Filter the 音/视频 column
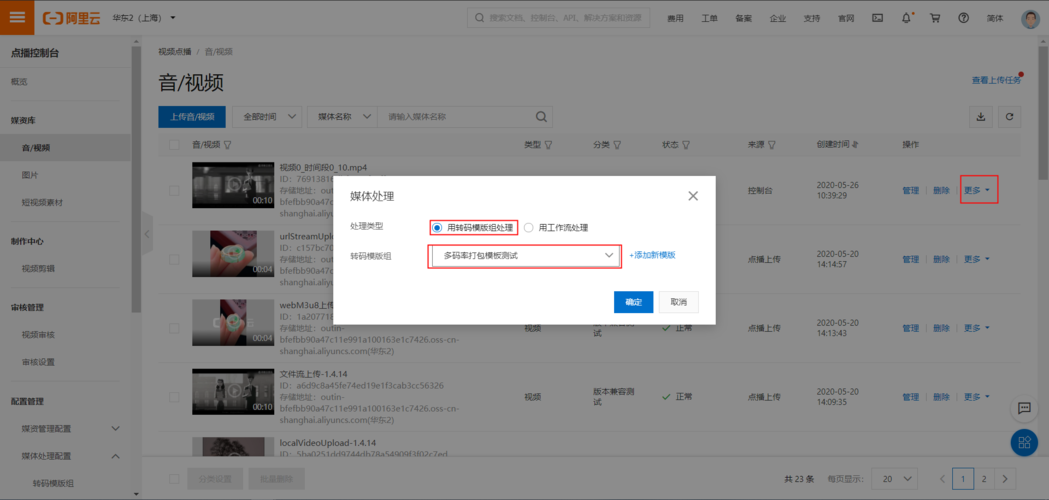The image size is (1049, 500). (x=227, y=145)
